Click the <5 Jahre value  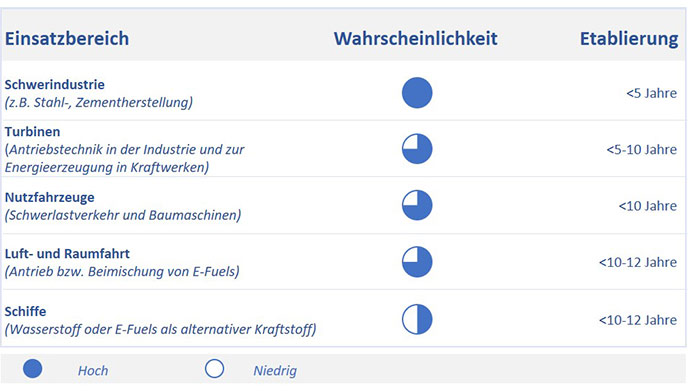651,93
